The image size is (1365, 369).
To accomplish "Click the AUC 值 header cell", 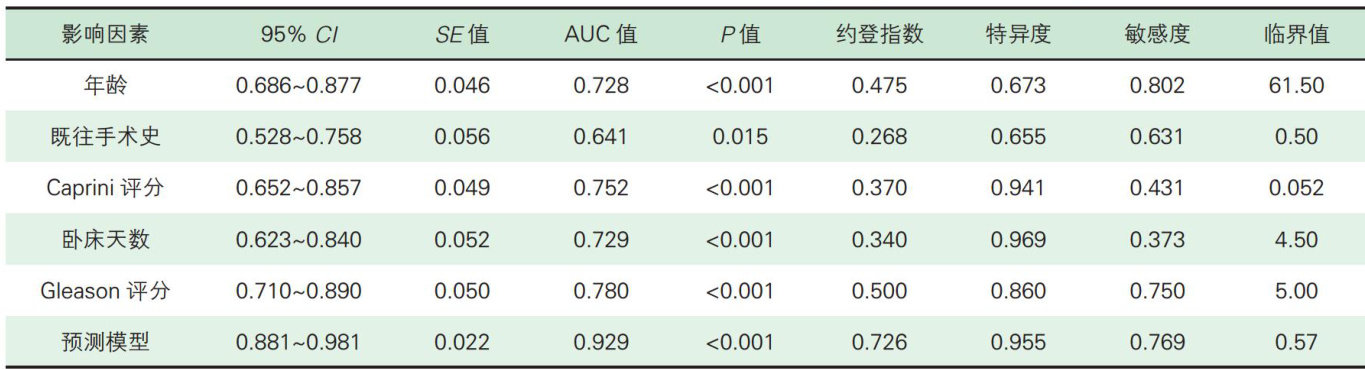I will tap(601, 35).
